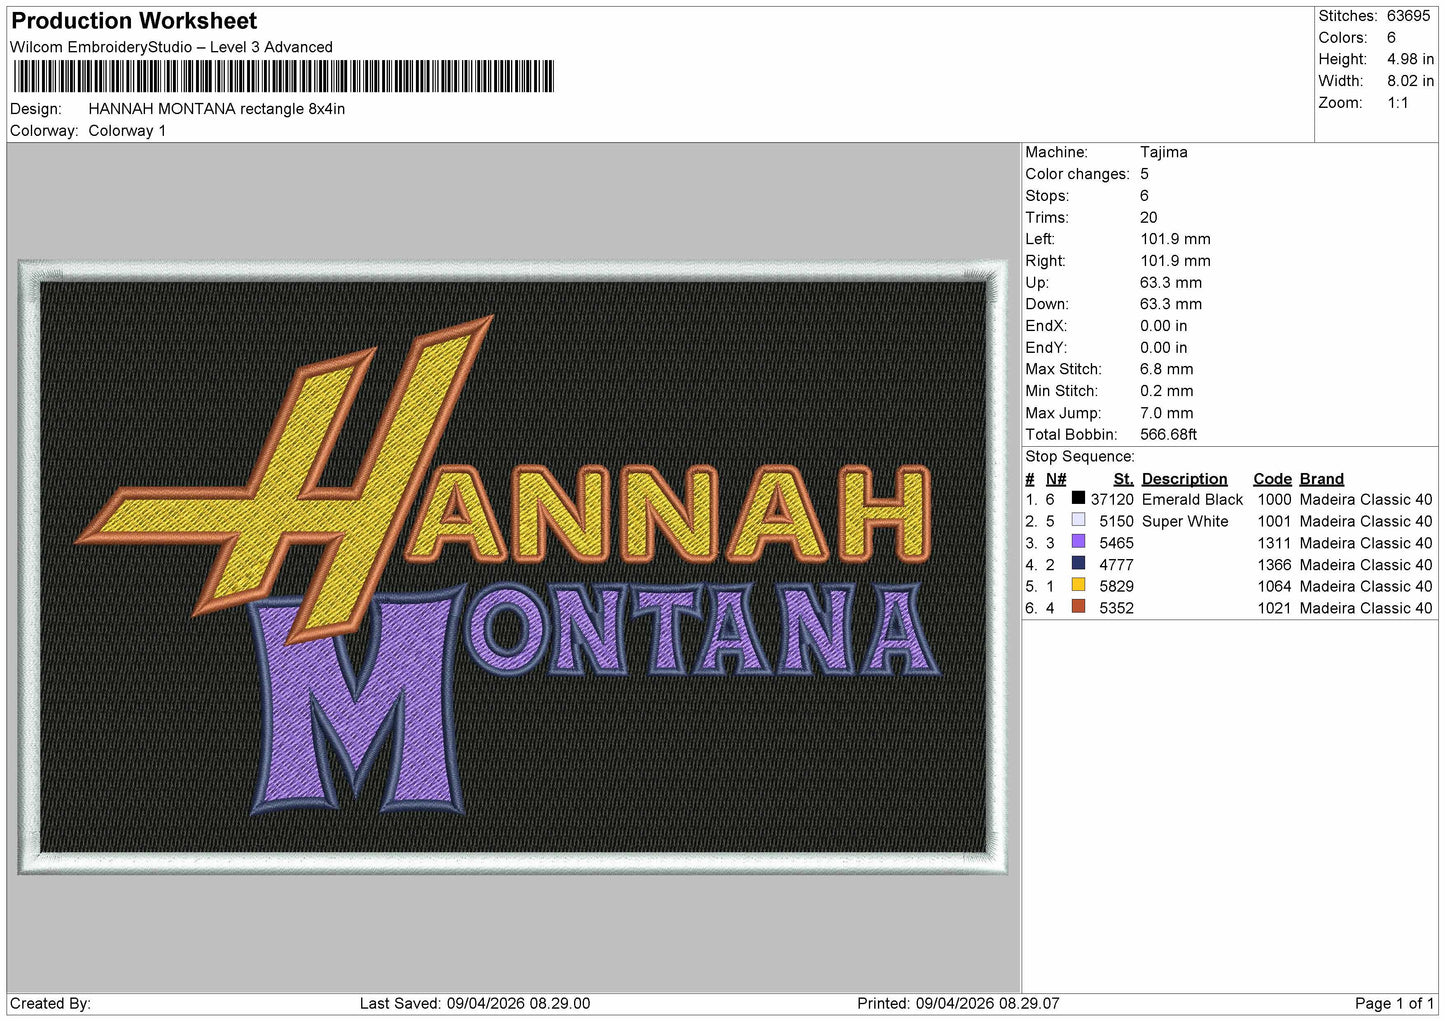The image size is (1445, 1021).
Task: Click the 'Created By:' footer label
Action: tap(50, 1004)
